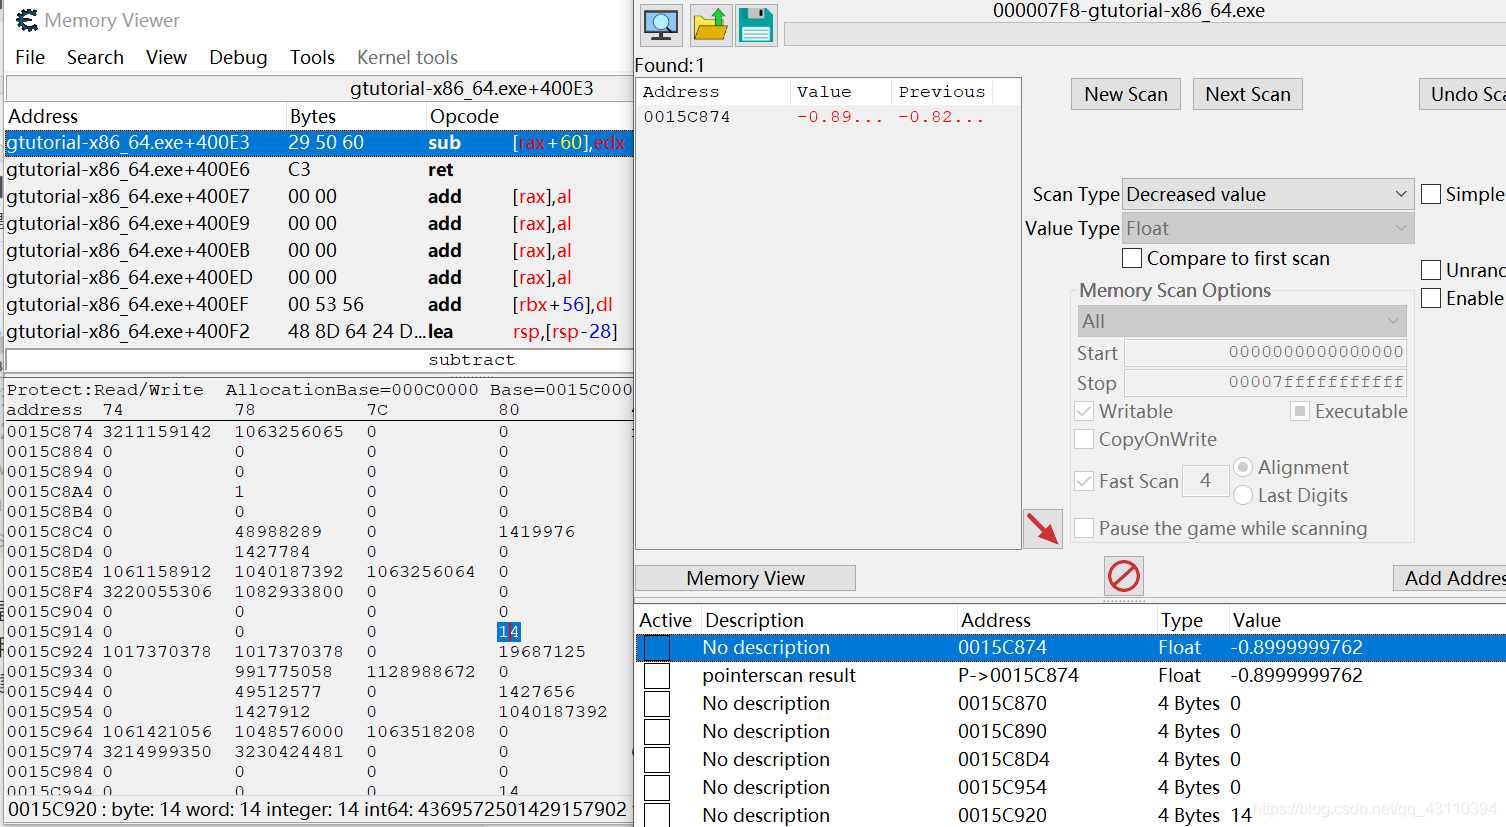Activate checkbox for pointerscan result entry

(x=657, y=676)
